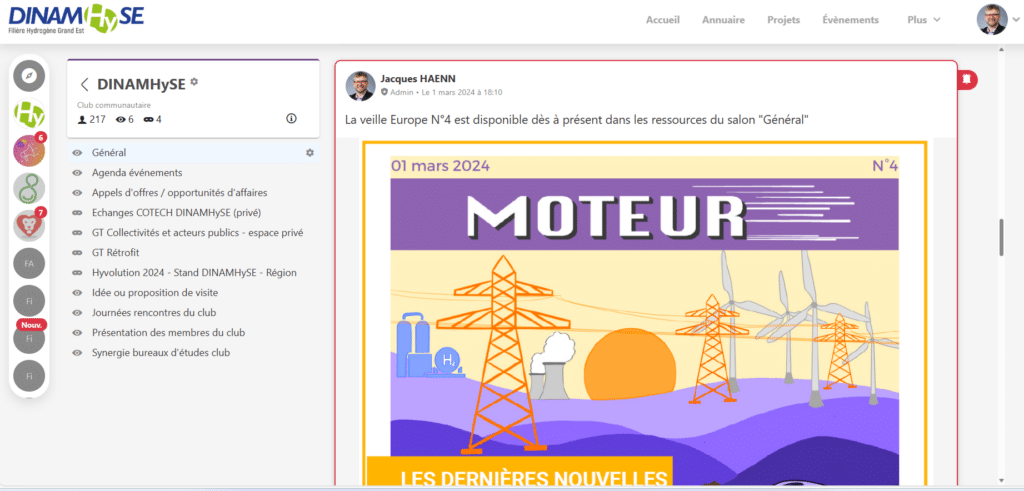Click the back chevron beside DINAMHySE title
The image size is (1024, 491).
(x=84, y=84)
